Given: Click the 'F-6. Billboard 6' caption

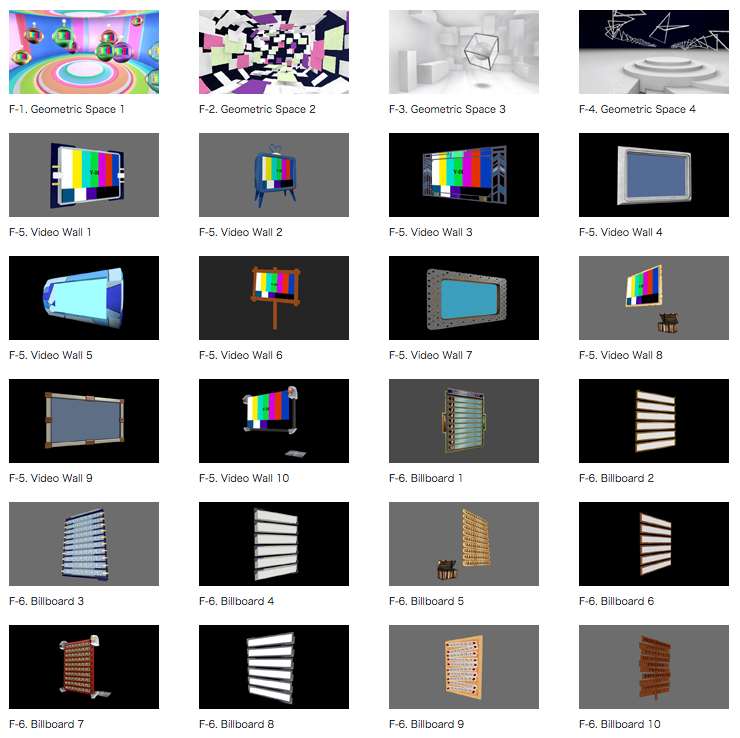Looking at the screenshot, I should click(x=616, y=601).
